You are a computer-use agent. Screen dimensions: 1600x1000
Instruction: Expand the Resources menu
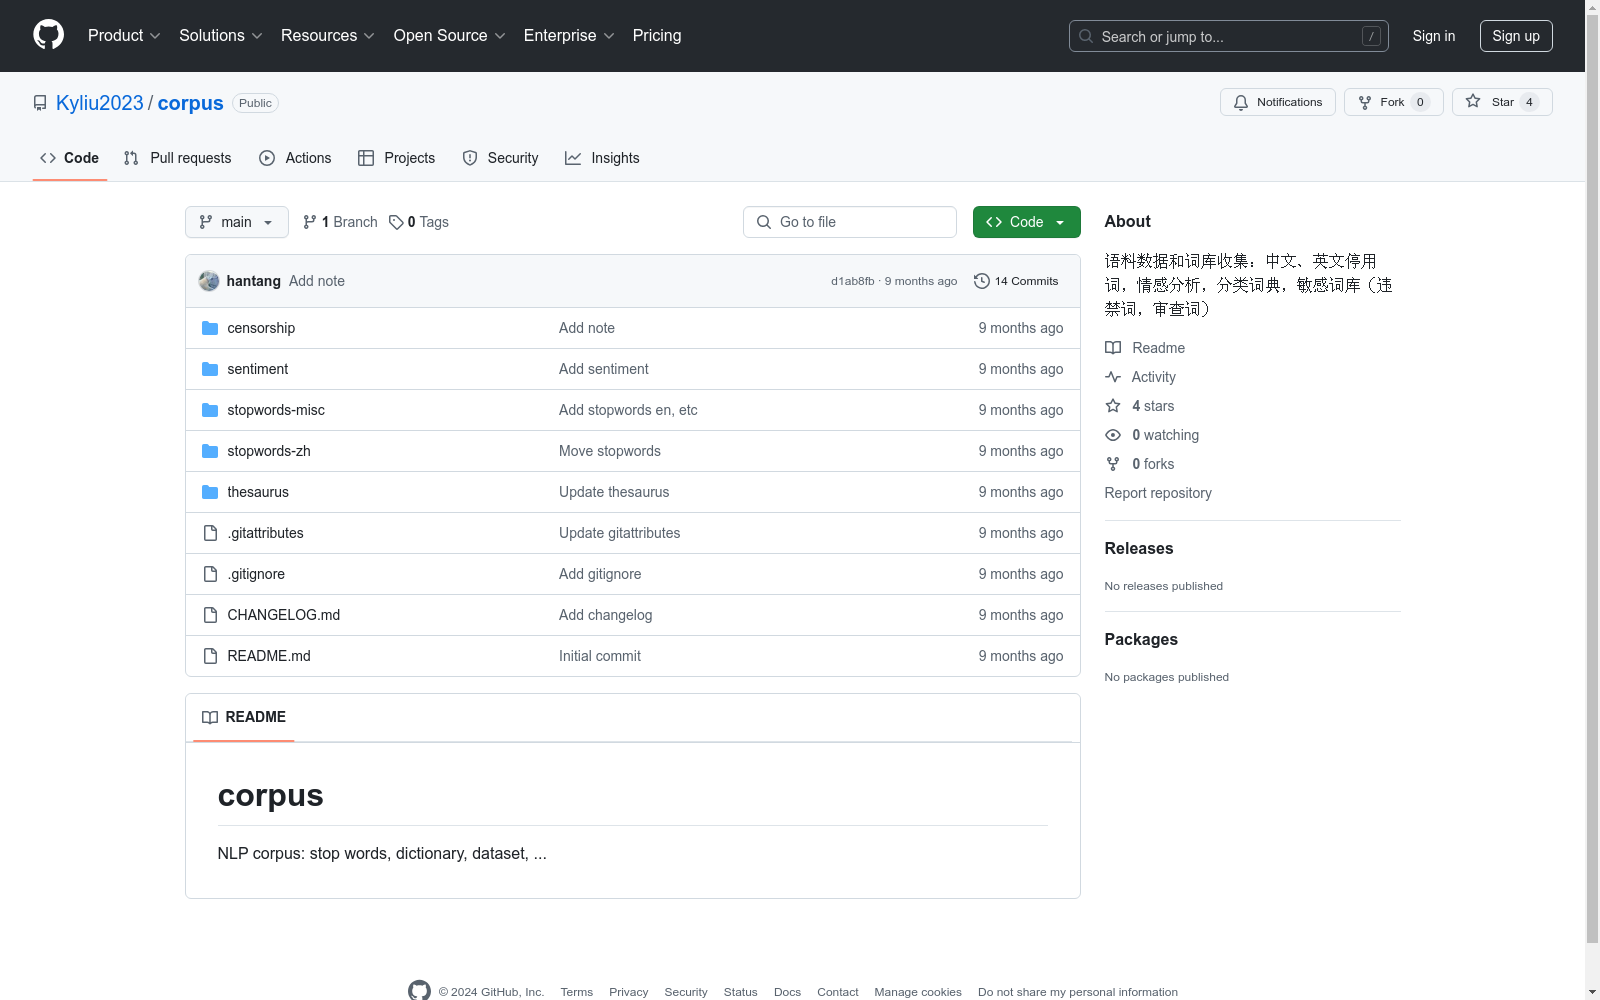pyautogui.click(x=328, y=35)
